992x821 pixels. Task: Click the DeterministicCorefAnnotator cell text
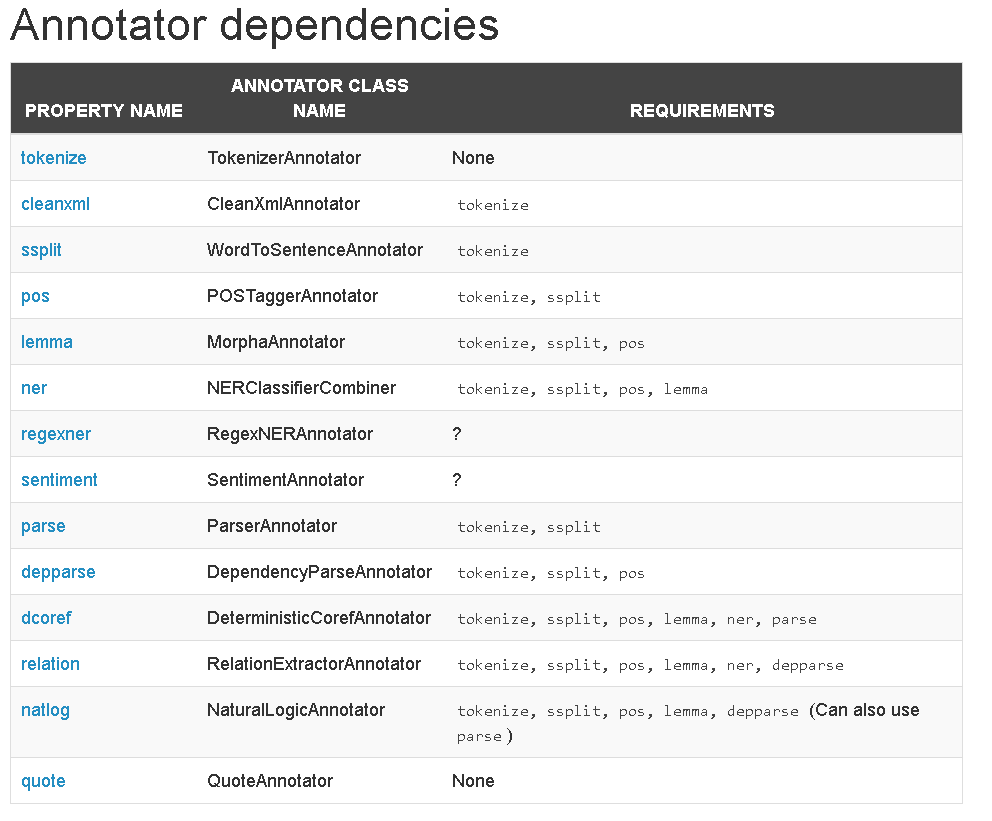coord(319,617)
